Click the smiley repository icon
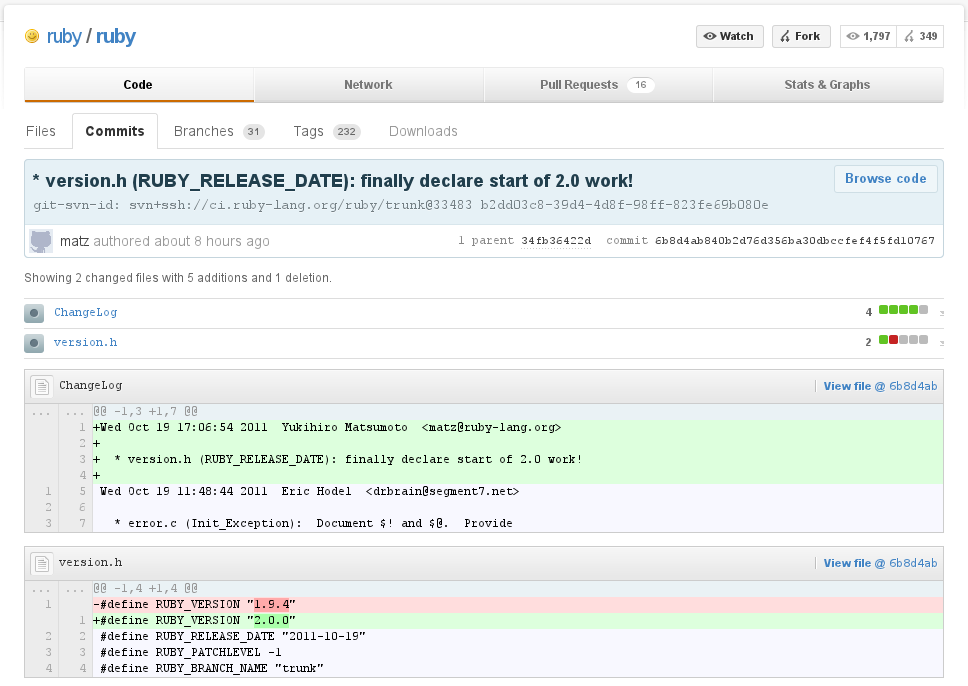The image size is (968, 686). (x=31, y=36)
